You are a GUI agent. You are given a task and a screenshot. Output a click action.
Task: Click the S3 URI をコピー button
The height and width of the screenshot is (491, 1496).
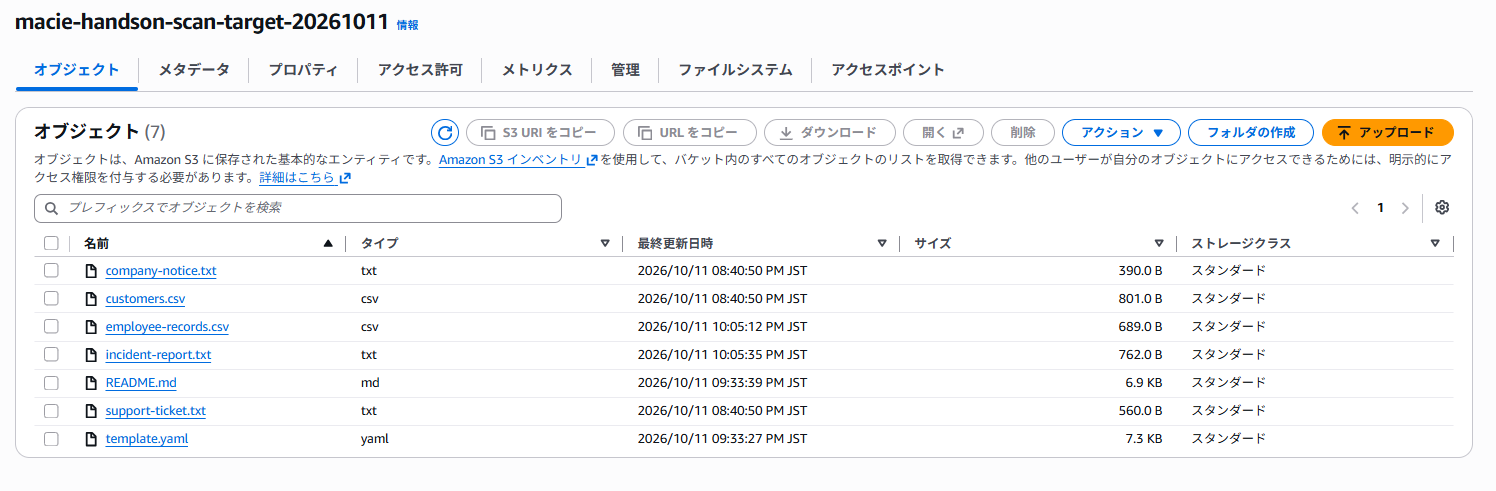coord(541,132)
